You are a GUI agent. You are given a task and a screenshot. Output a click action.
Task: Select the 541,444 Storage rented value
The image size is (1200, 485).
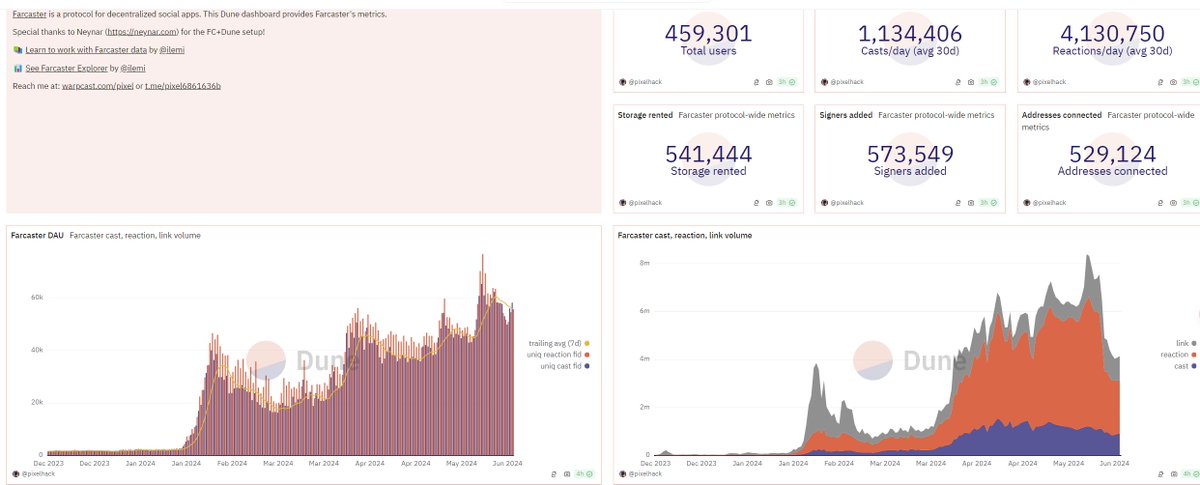[709, 154]
